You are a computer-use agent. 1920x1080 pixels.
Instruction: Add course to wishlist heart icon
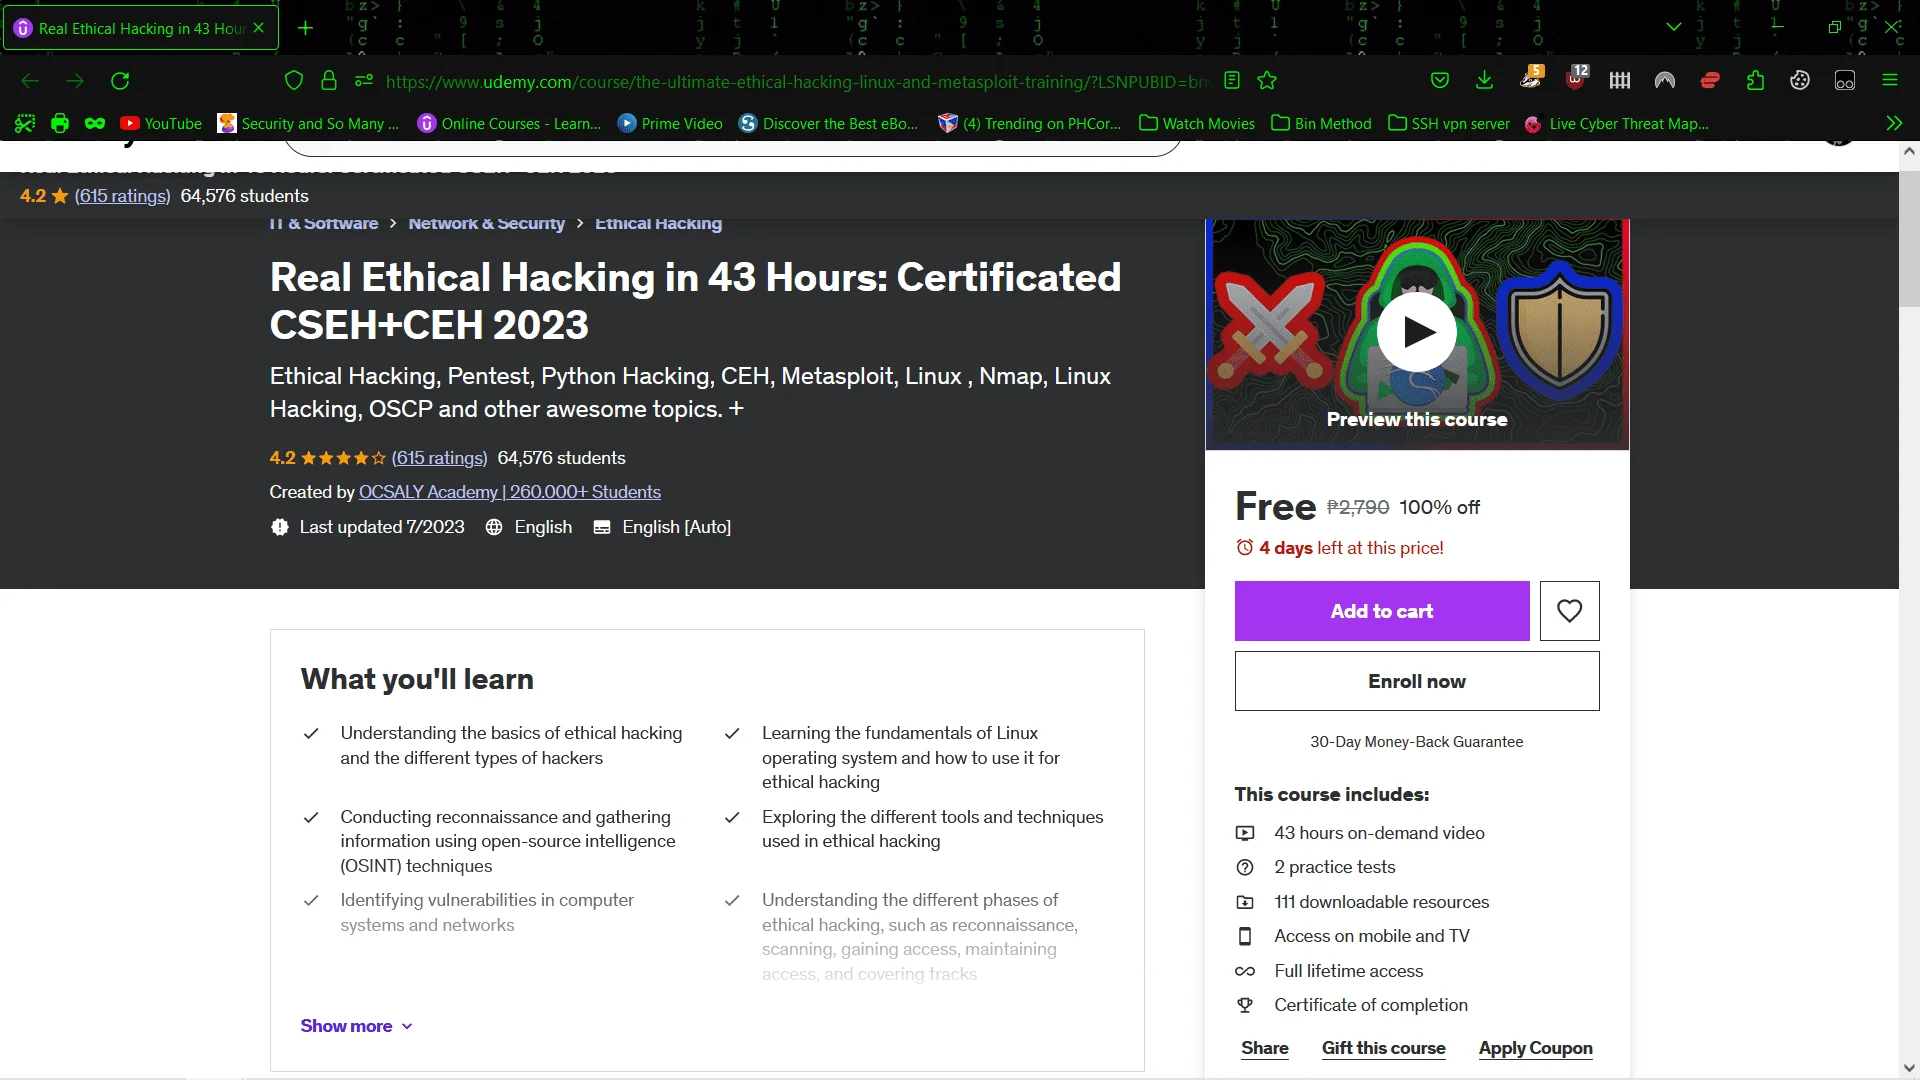coord(1569,611)
